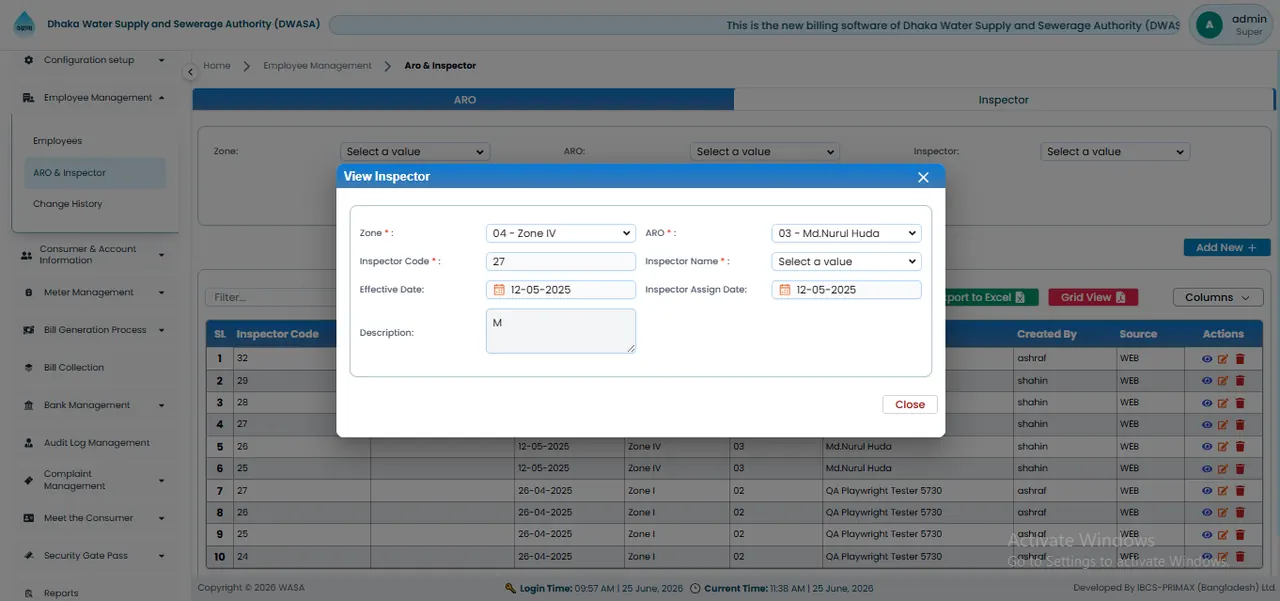
Task: Edit the row 6 inspector record
Action: pos(1223,468)
